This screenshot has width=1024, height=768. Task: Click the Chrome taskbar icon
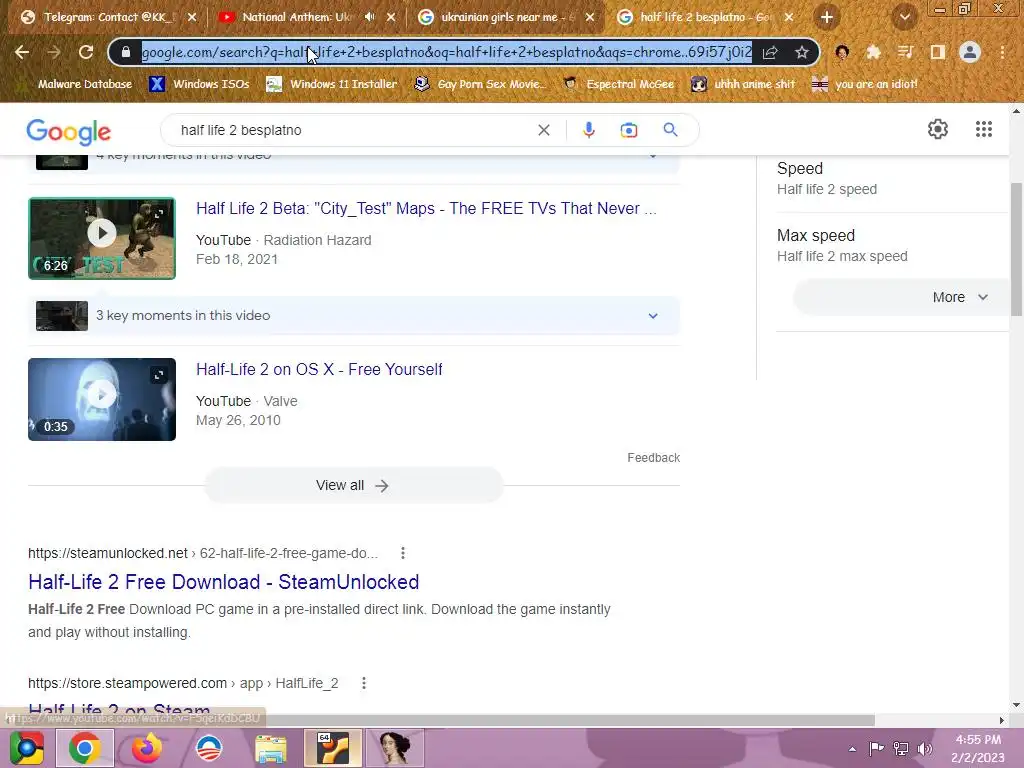click(x=85, y=748)
